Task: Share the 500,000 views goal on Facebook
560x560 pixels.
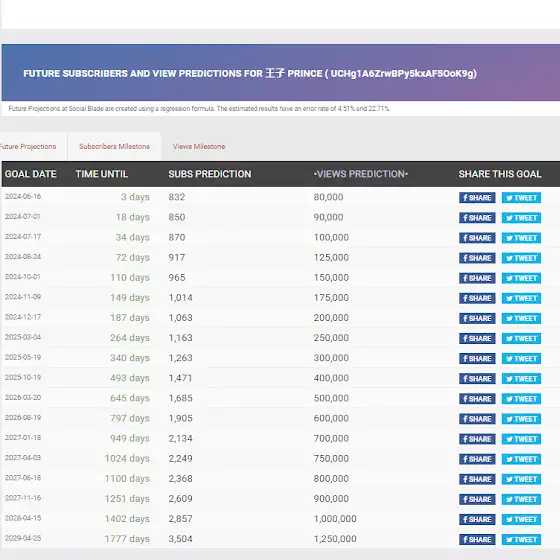Action: click(x=477, y=399)
